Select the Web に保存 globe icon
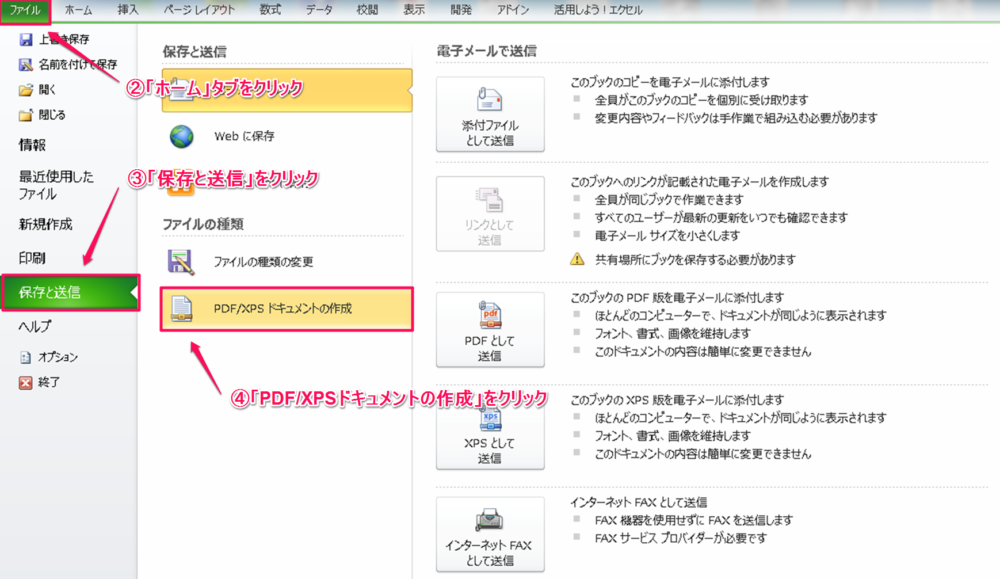Image resolution: width=1000 pixels, height=579 pixels. [182, 136]
